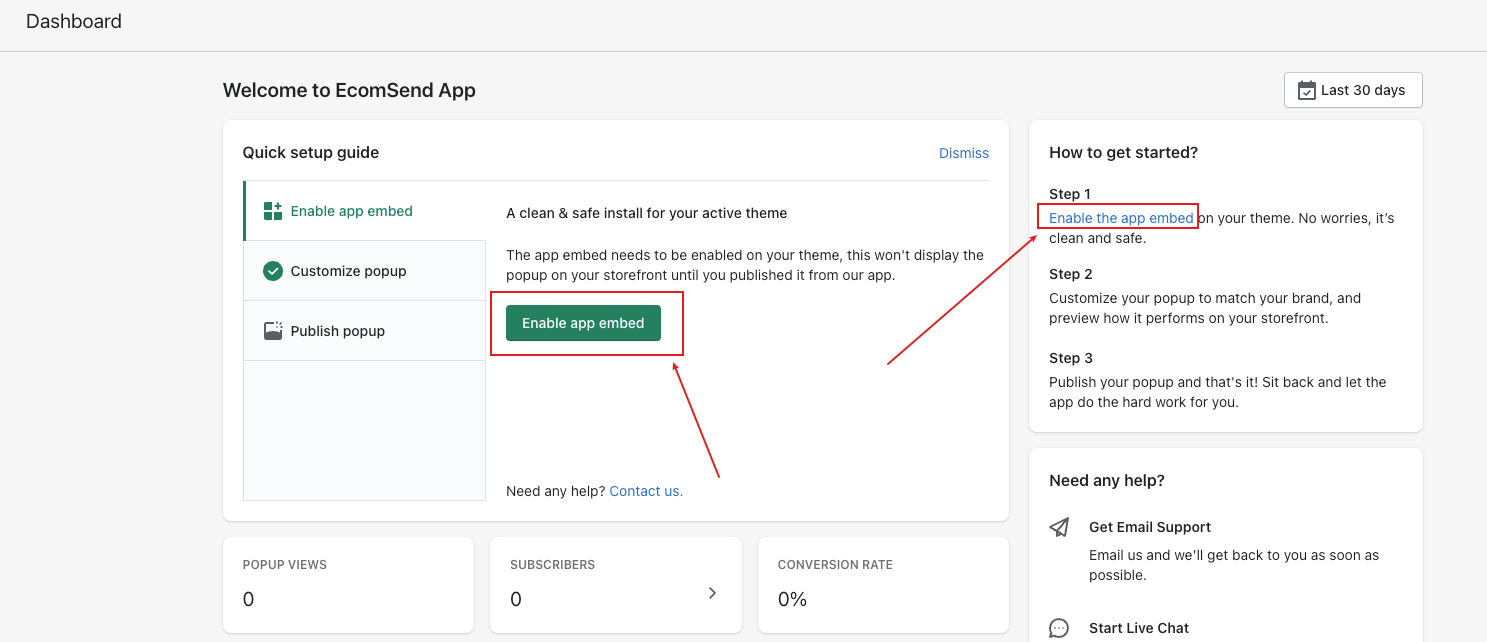Click the How to get started heading
The image size is (1487, 642).
(1123, 153)
